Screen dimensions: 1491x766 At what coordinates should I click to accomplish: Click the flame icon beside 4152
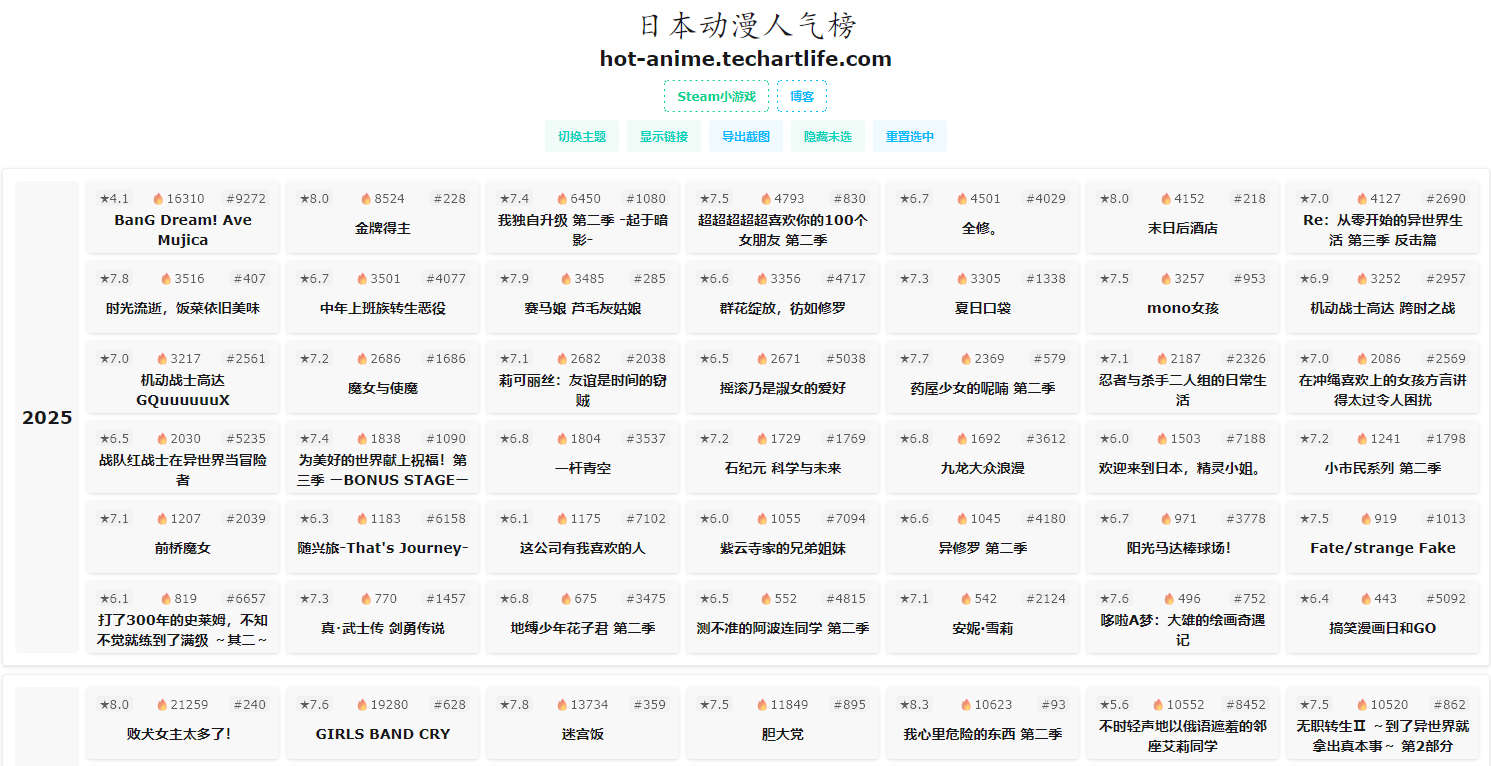[x=1166, y=199]
